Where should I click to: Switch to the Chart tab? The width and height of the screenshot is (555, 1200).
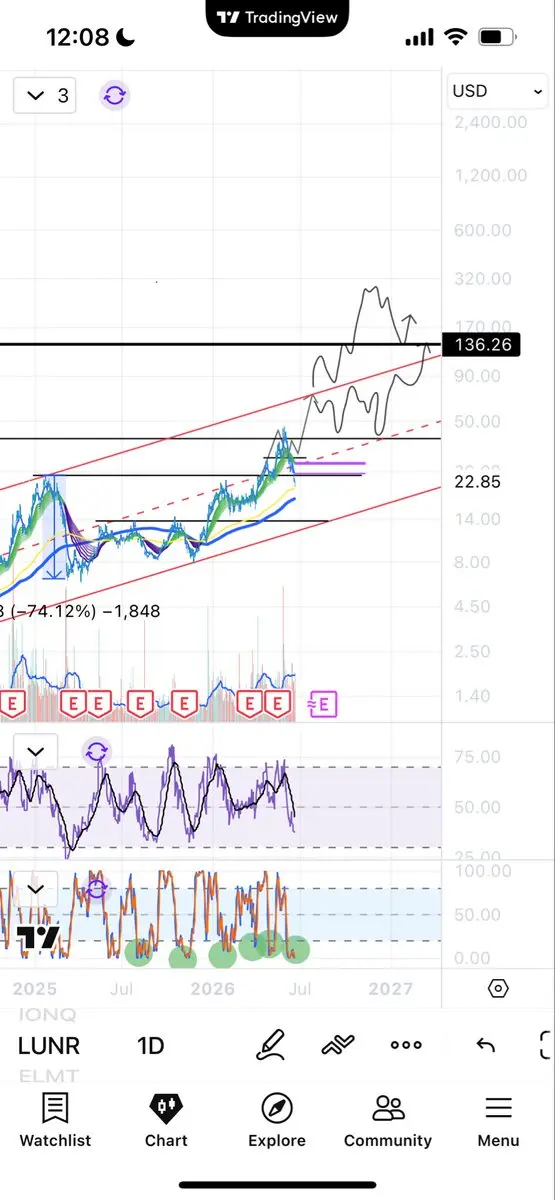(x=166, y=1120)
